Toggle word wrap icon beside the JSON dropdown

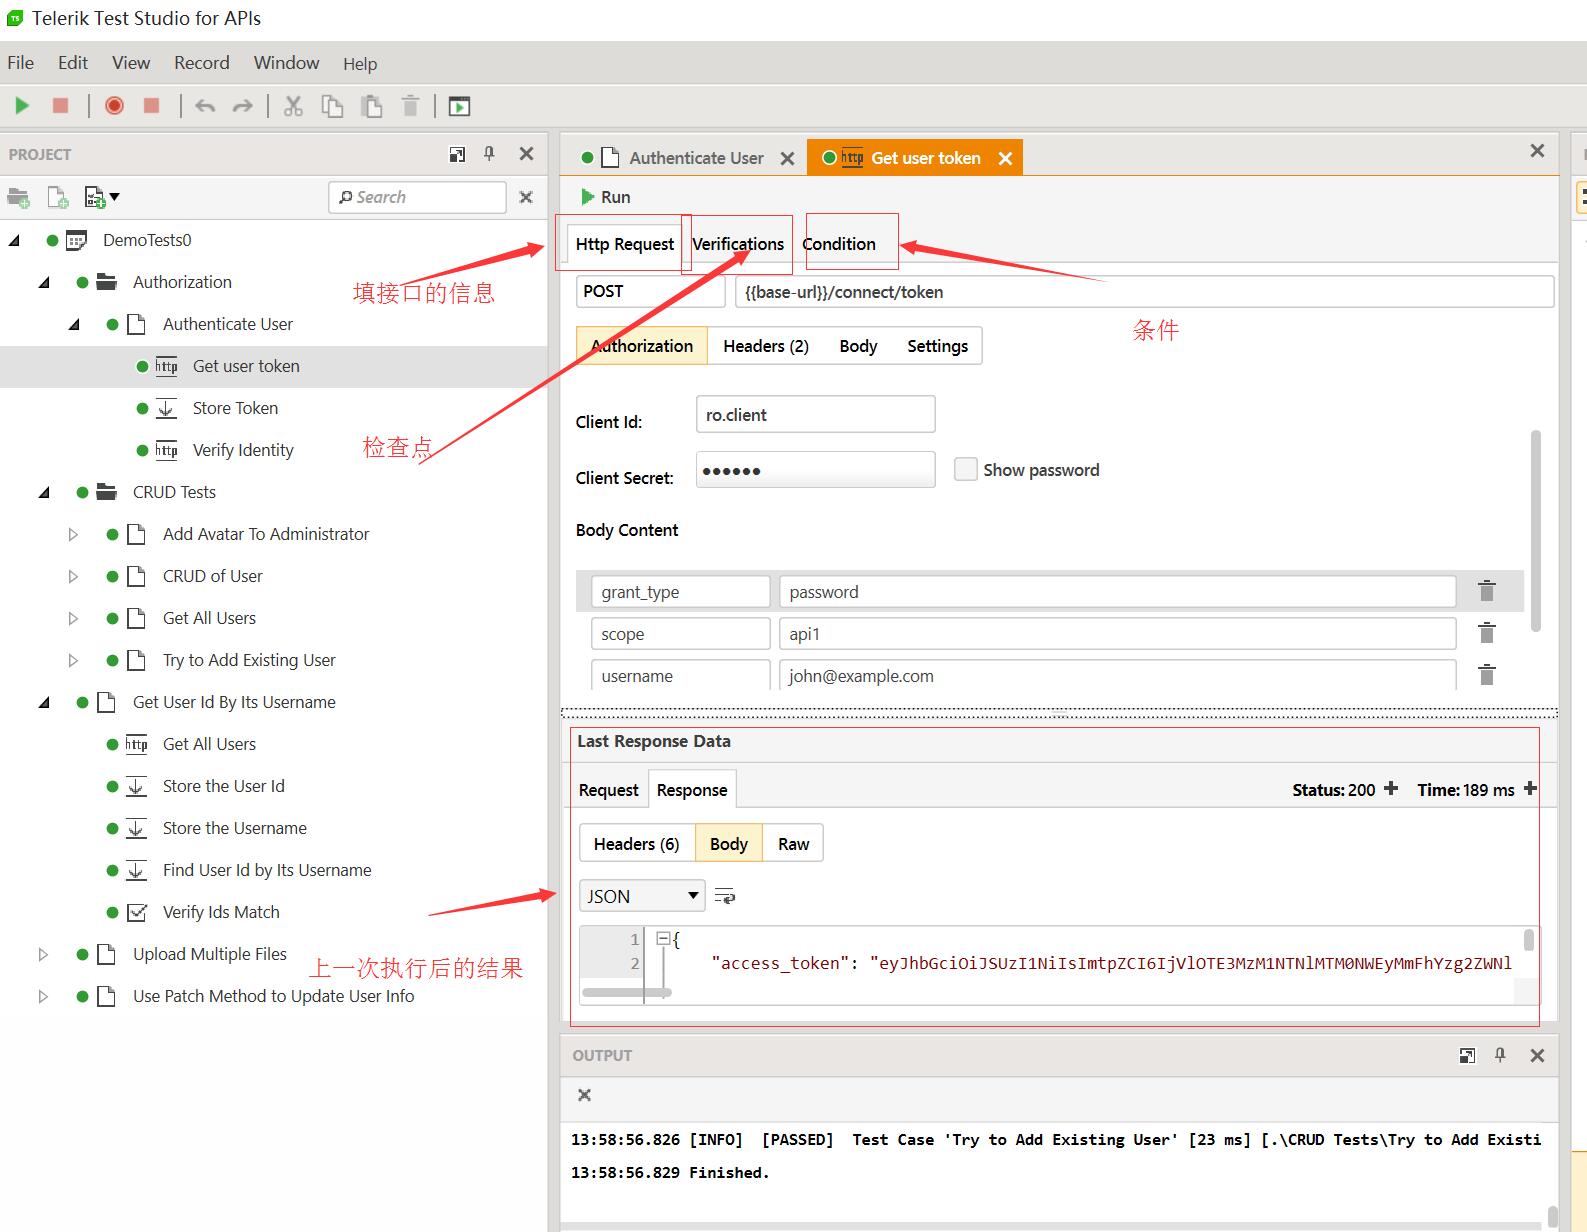pyautogui.click(x=725, y=896)
